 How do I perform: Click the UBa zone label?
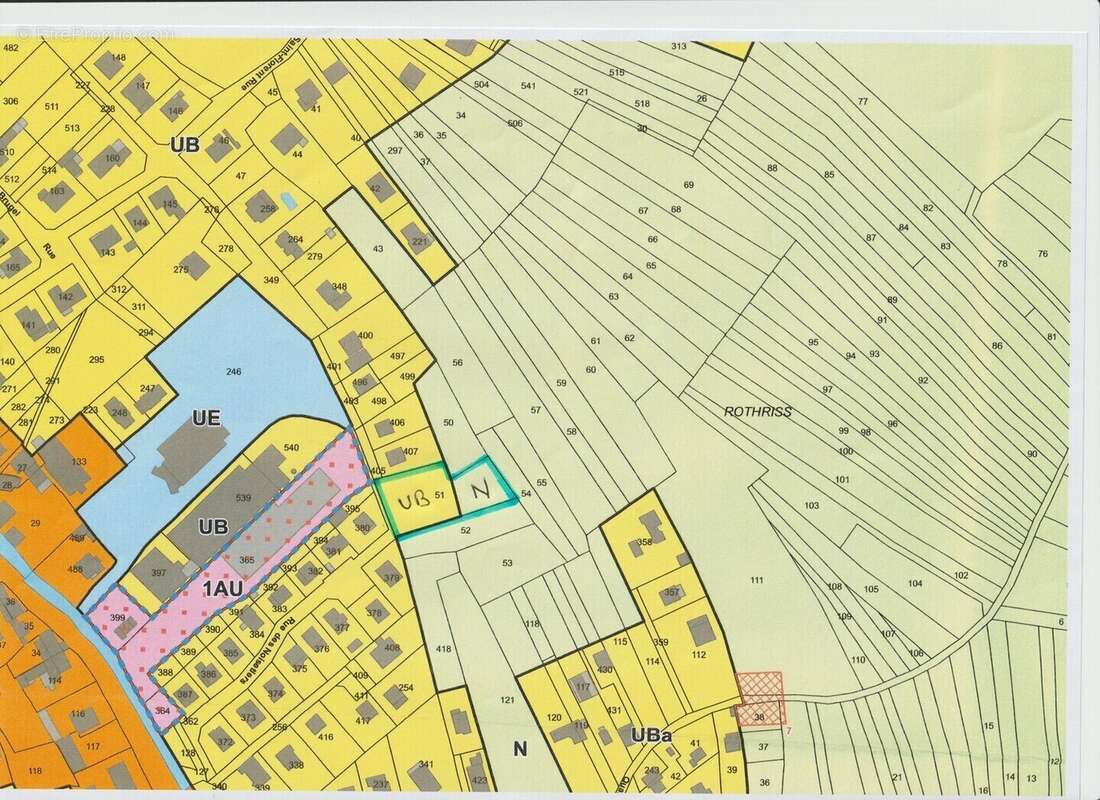pos(651,735)
